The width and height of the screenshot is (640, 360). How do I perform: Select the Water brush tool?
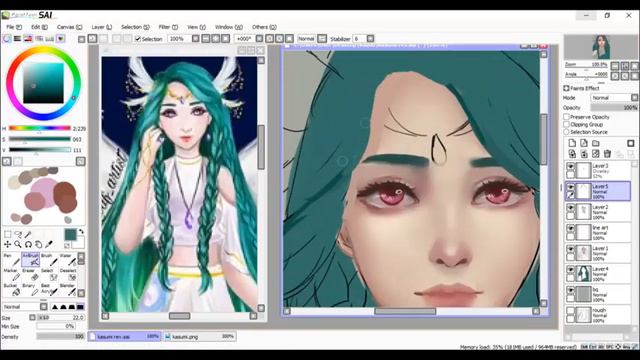pos(68,259)
